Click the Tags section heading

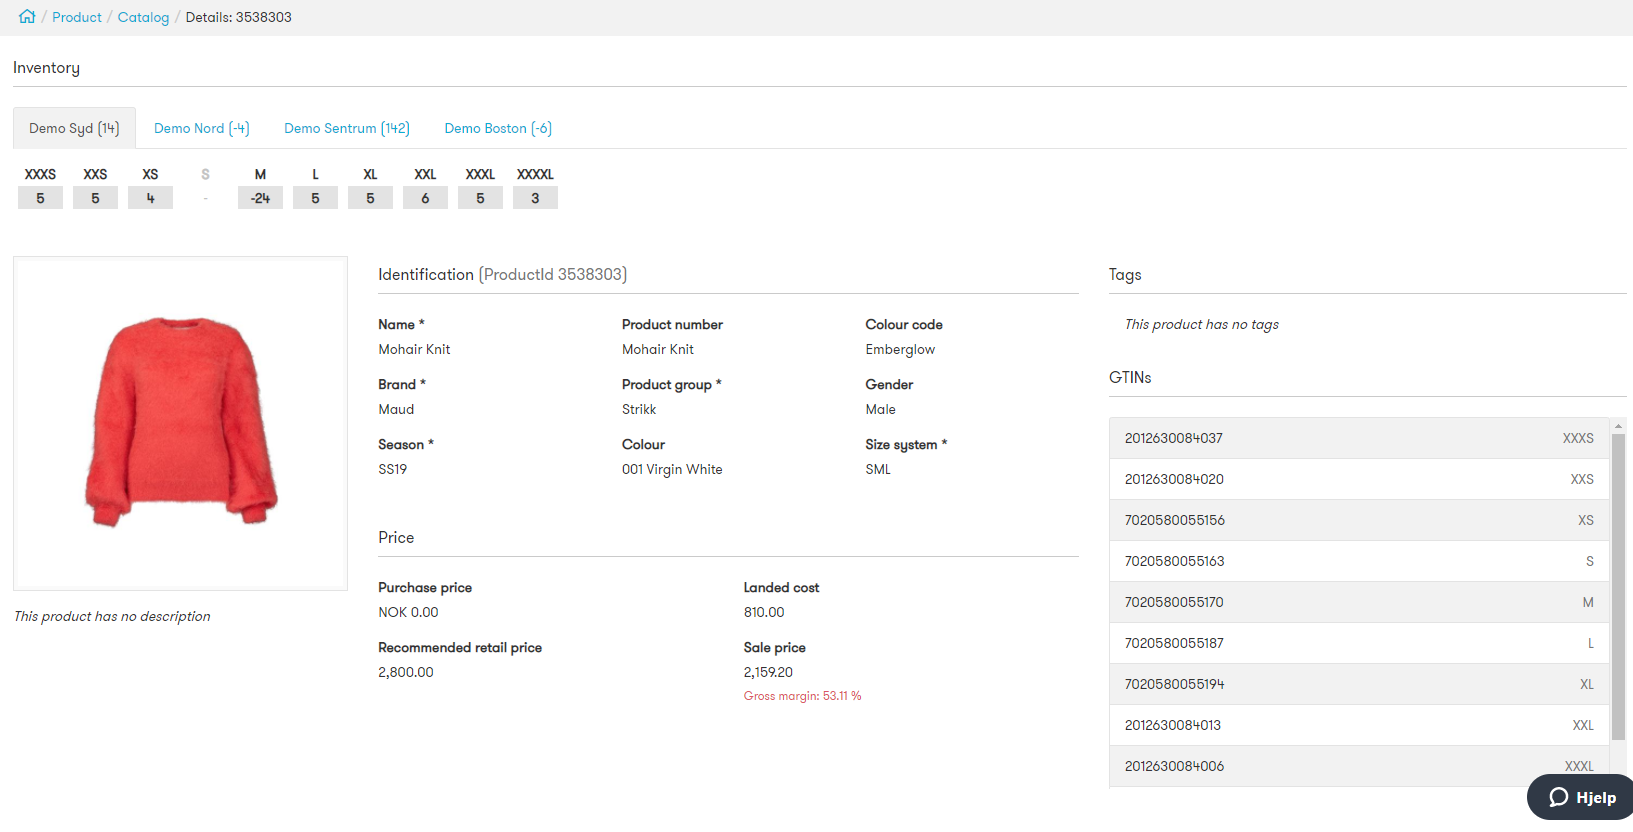(x=1125, y=274)
